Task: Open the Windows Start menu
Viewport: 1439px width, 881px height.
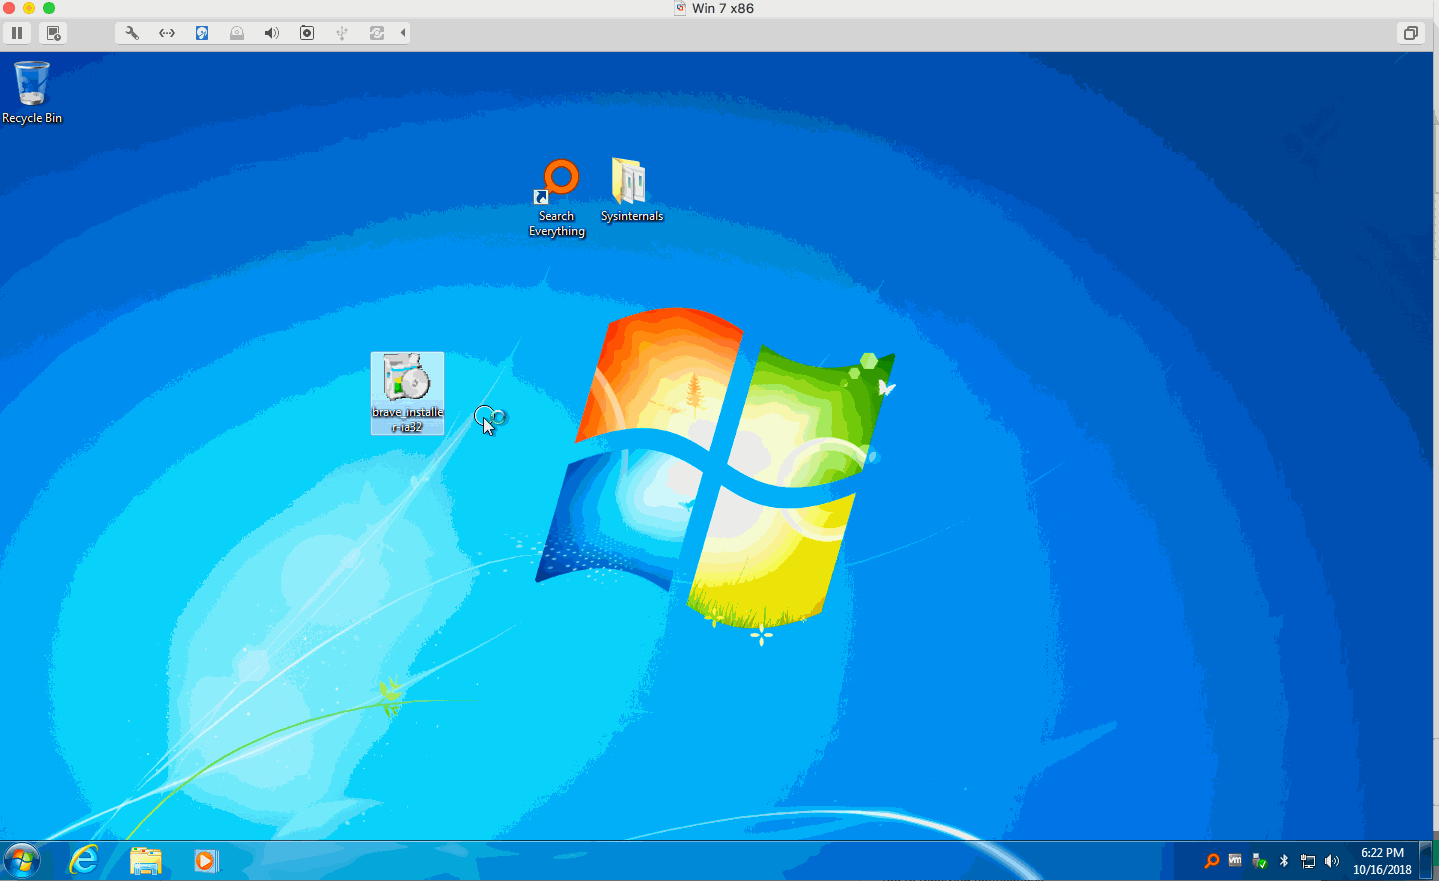Action: click(22, 860)
